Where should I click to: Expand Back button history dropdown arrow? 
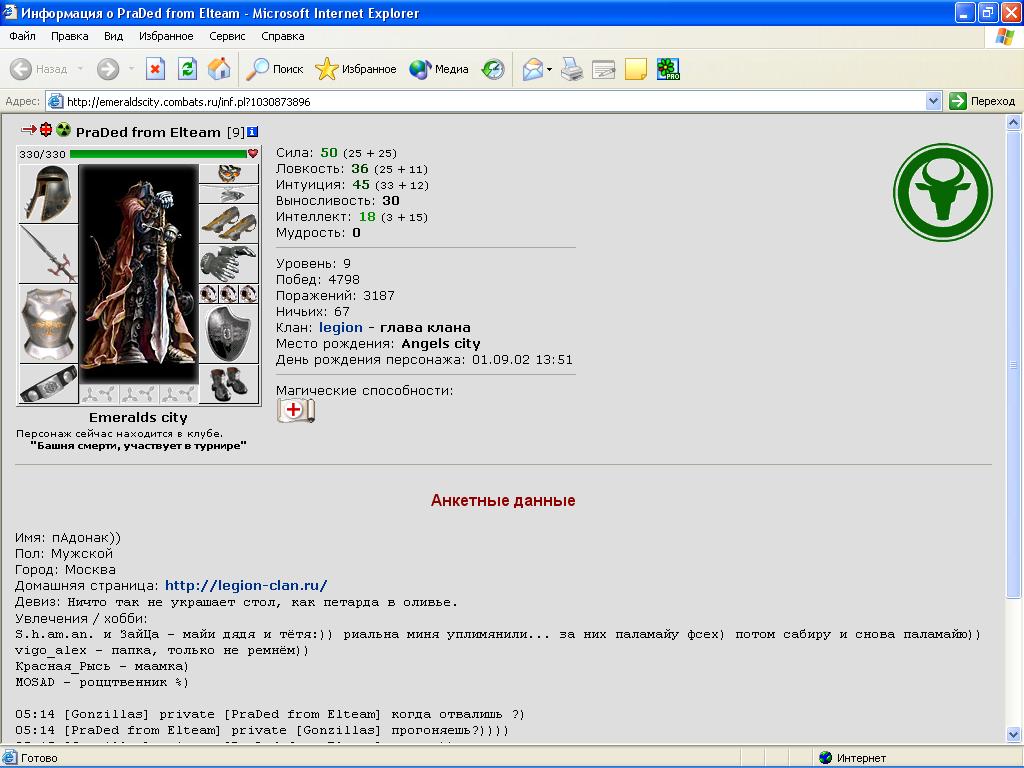pos(80,69)
